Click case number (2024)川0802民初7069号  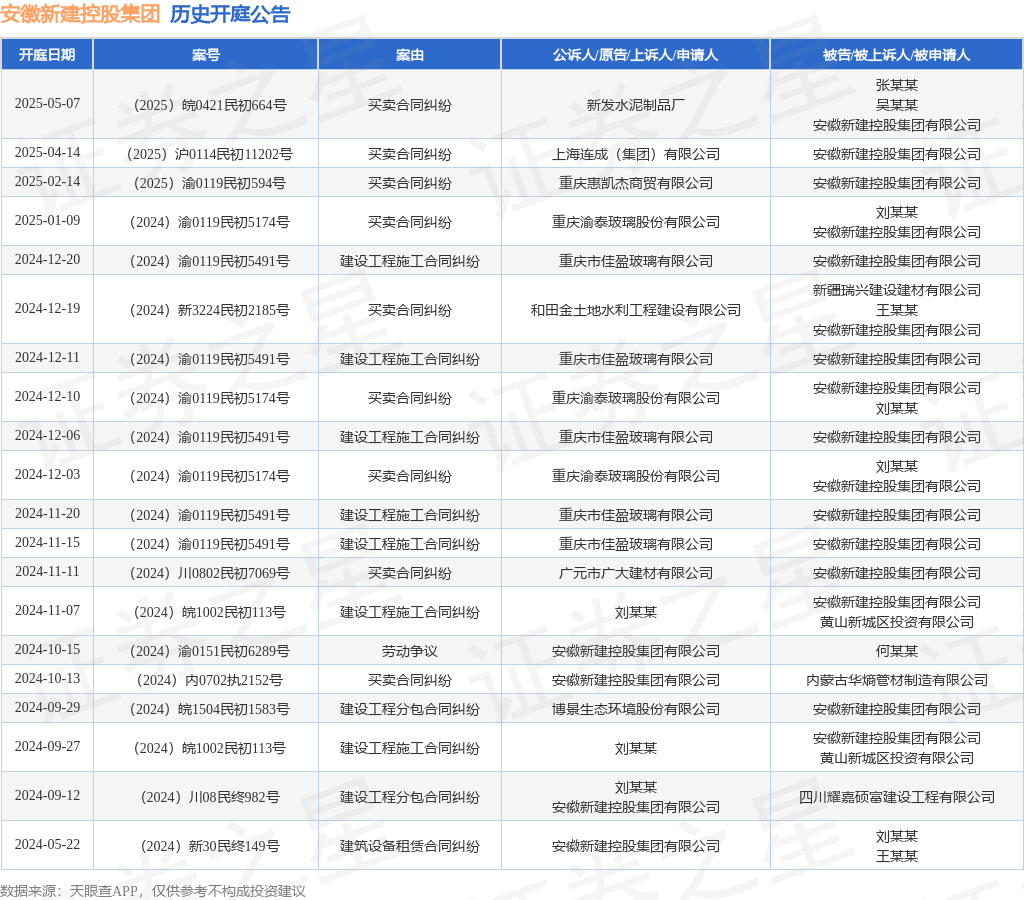pos(210,573)
